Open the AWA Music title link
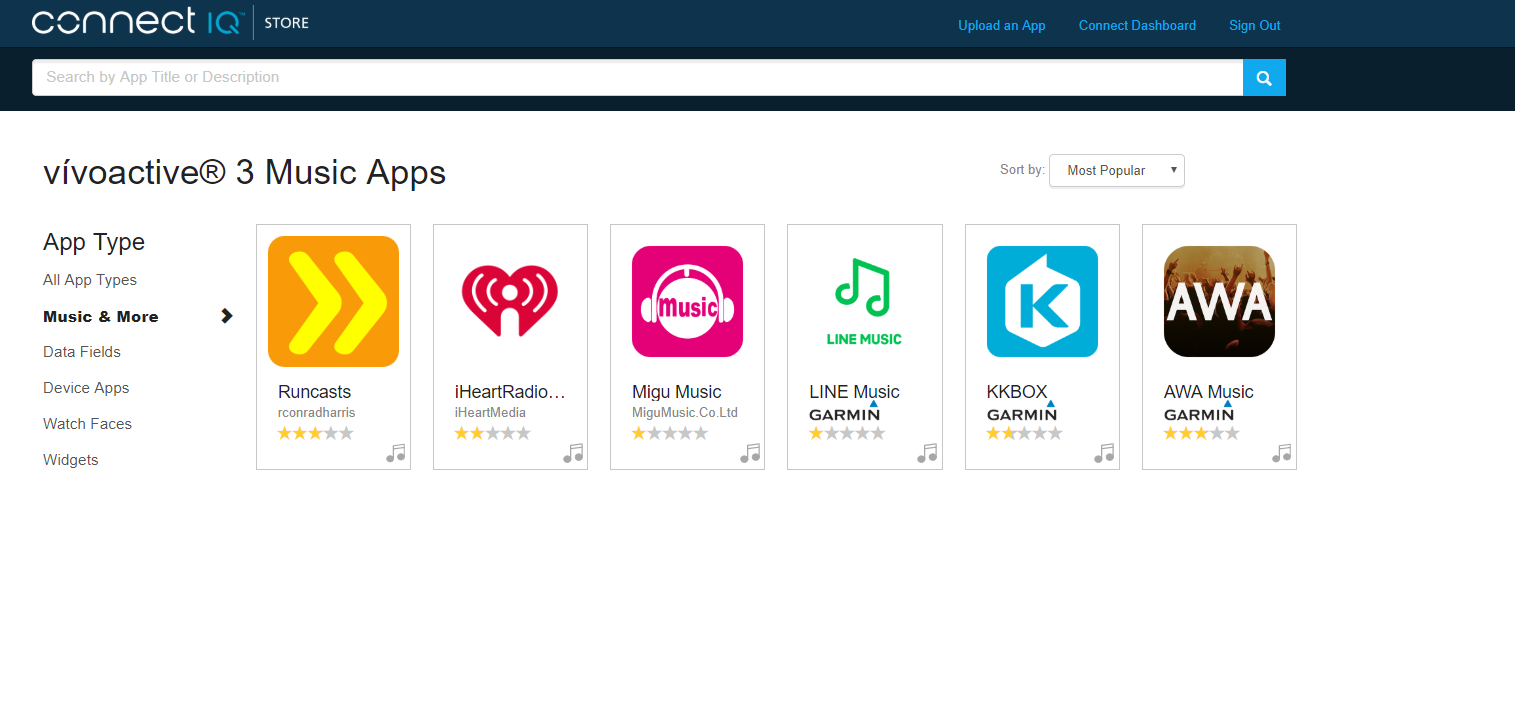Screen dimensions: 1515x717 click(x=1209, y=392)
